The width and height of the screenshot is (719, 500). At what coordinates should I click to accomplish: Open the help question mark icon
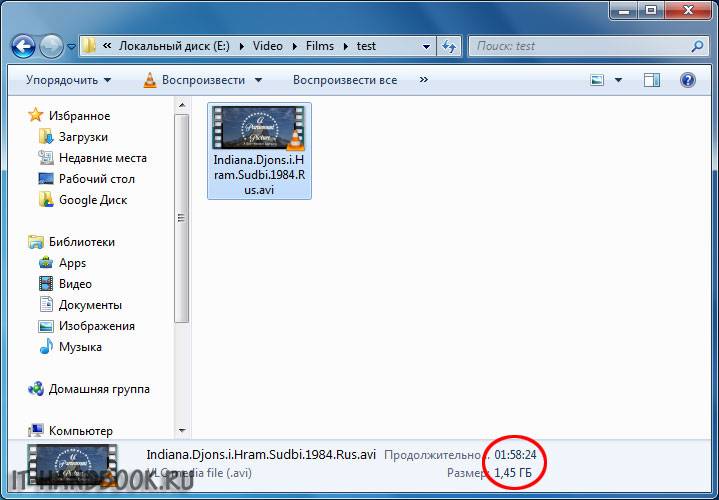pyautogui.click(x=688, y=80)
